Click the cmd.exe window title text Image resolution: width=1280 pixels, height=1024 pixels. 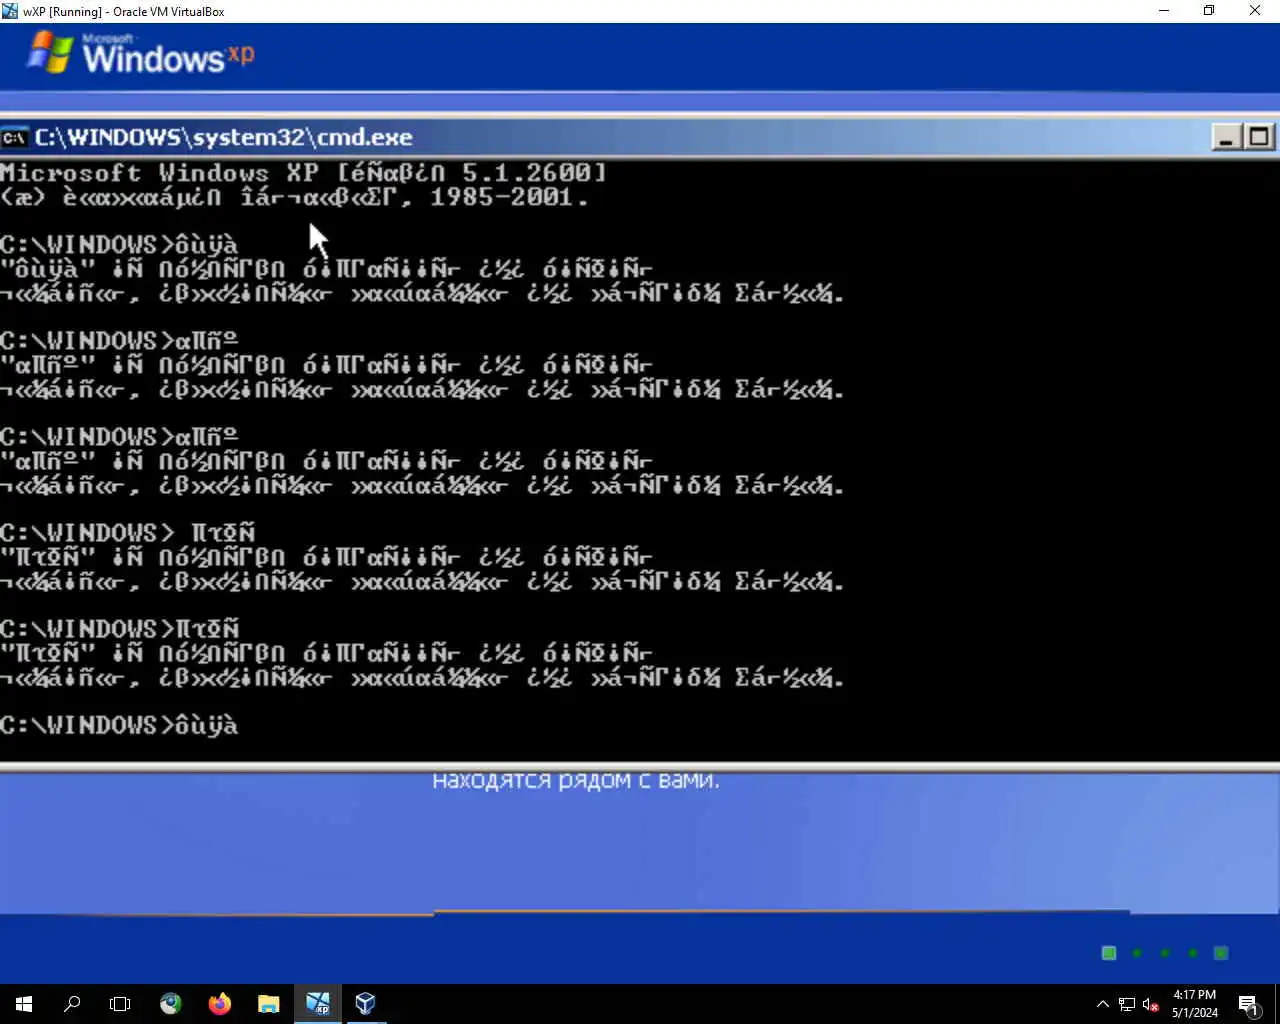pyautogui.click(x=223, y=137)
